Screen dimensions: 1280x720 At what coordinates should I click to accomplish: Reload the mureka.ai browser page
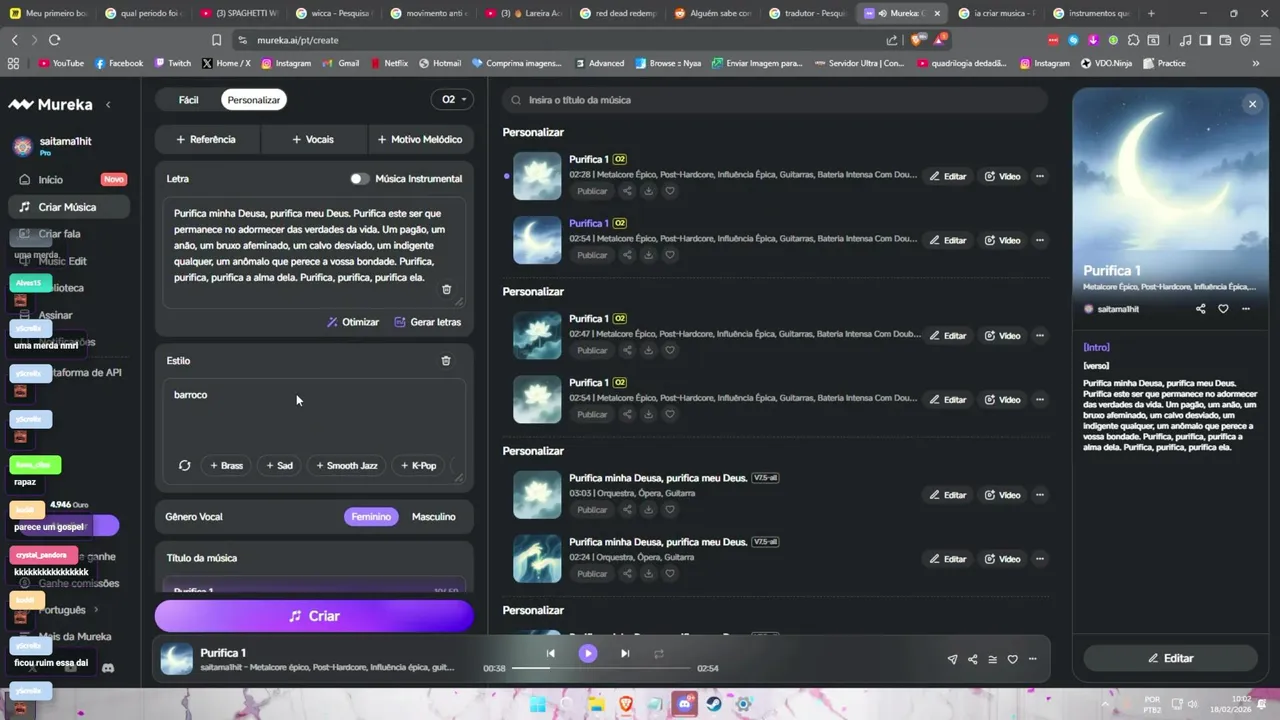[x=54, y=40]
